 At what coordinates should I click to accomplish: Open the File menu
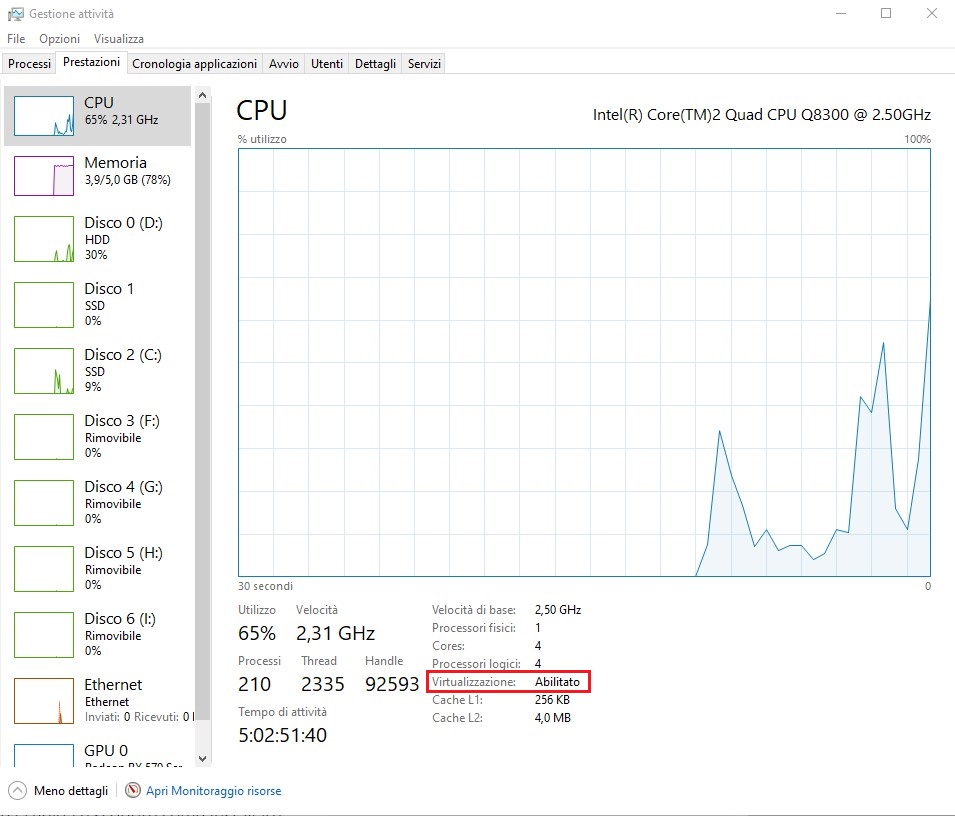(x=16, y=38)
